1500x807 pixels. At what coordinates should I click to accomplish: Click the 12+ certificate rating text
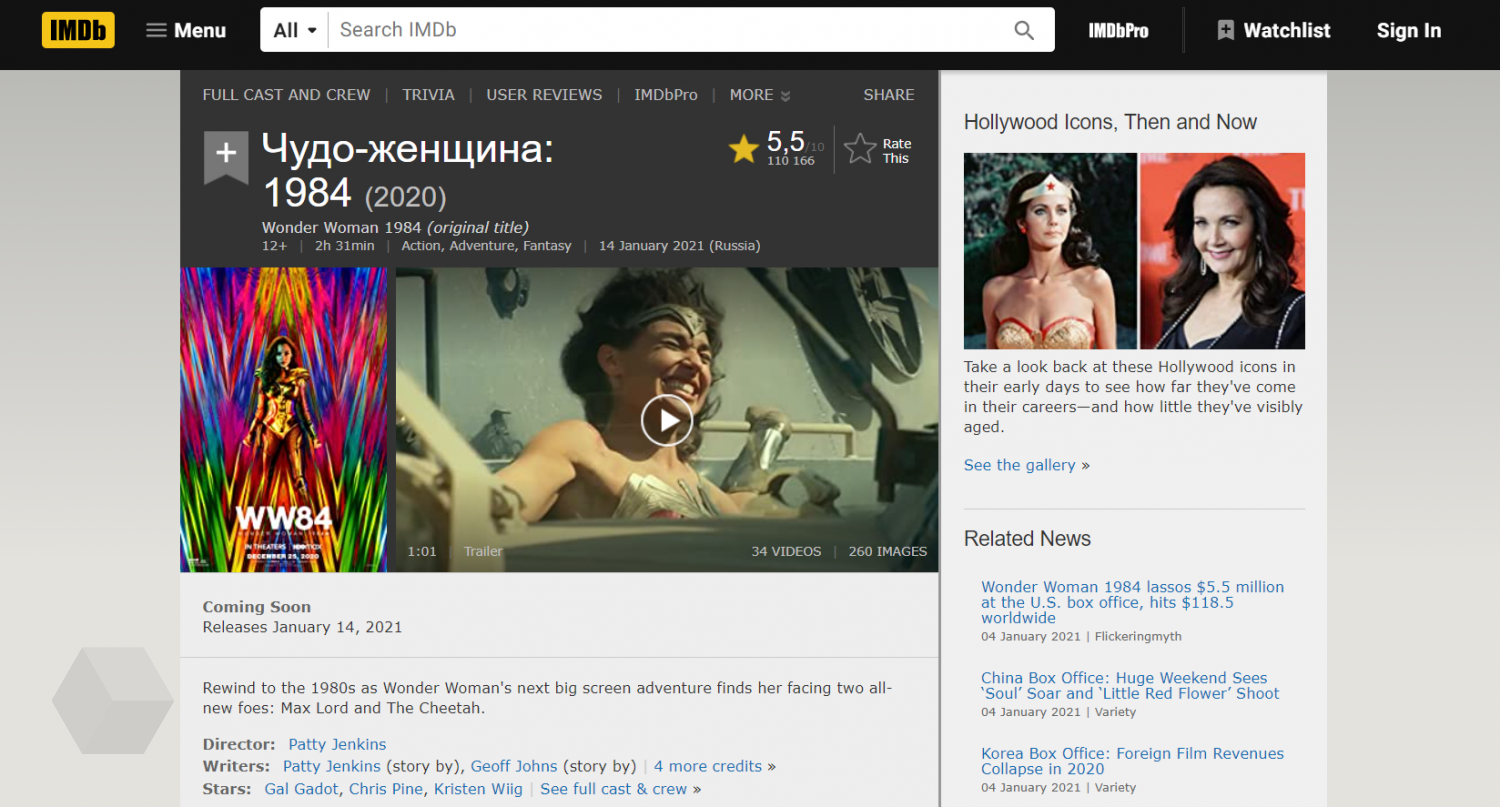pos(275,246)
